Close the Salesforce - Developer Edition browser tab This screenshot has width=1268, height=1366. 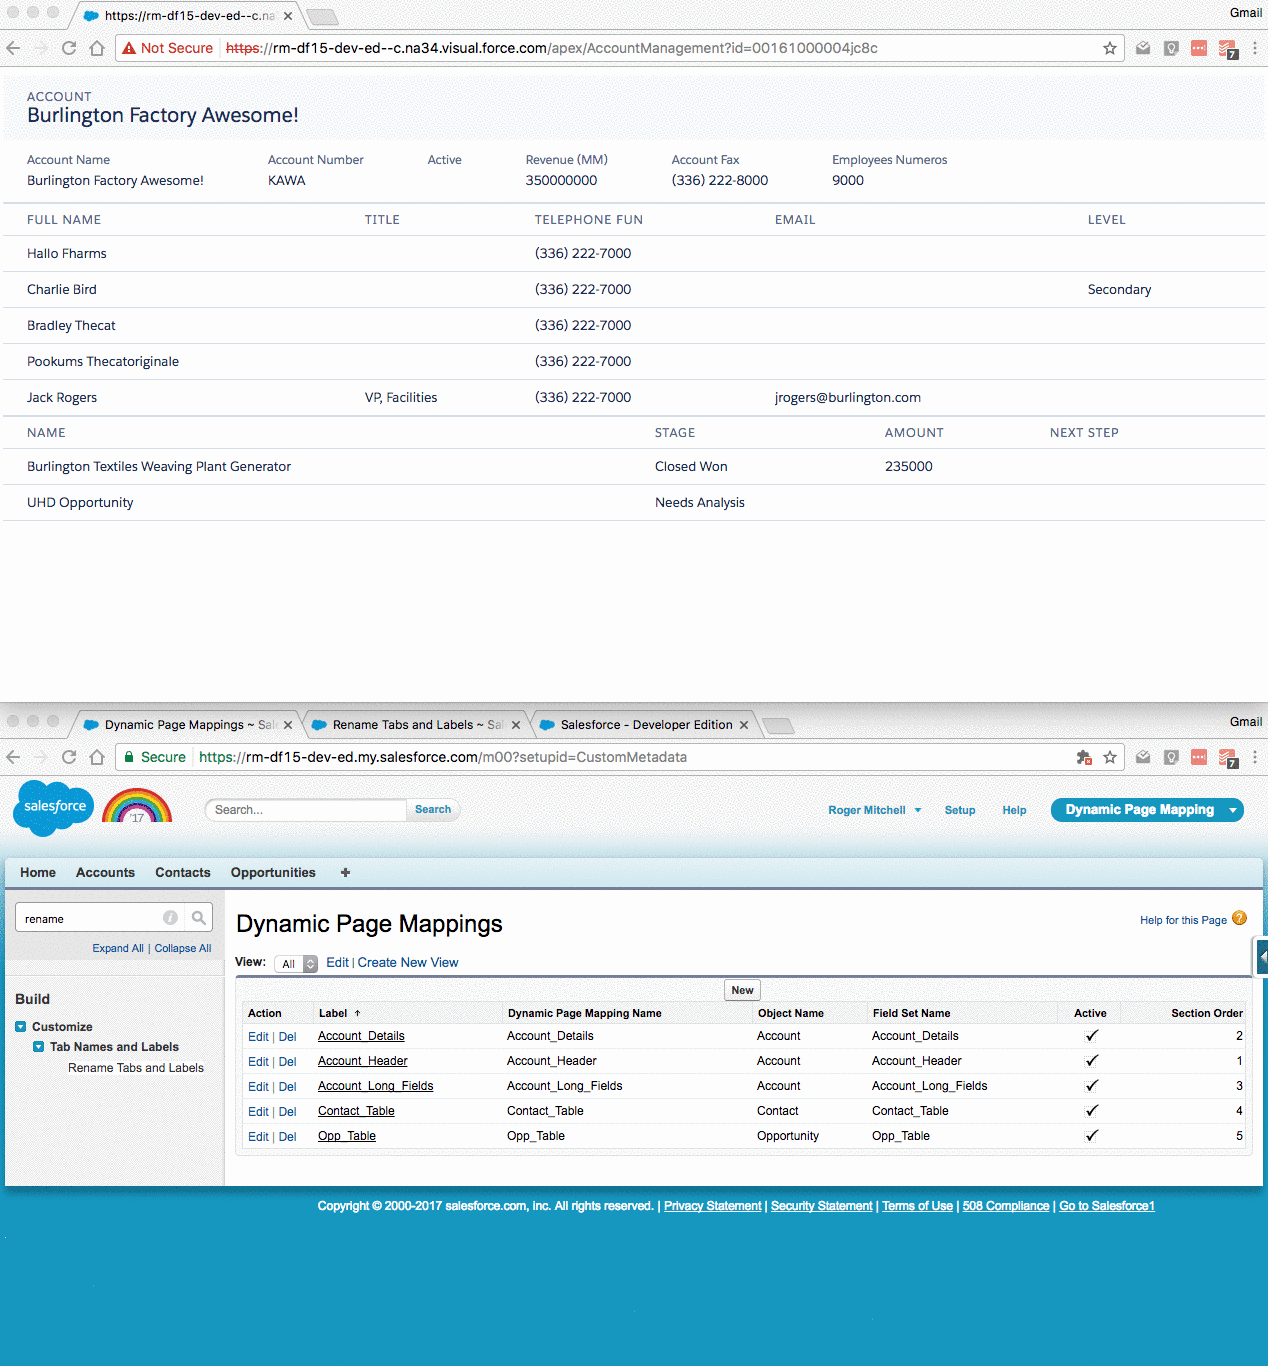pos(744,725)
